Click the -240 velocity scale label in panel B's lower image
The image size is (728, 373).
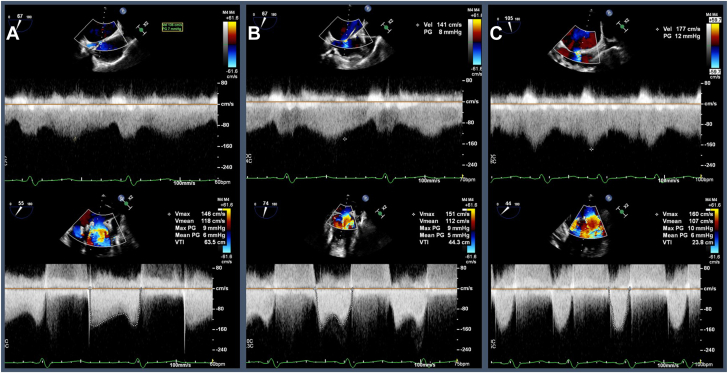tap(466, 350)
